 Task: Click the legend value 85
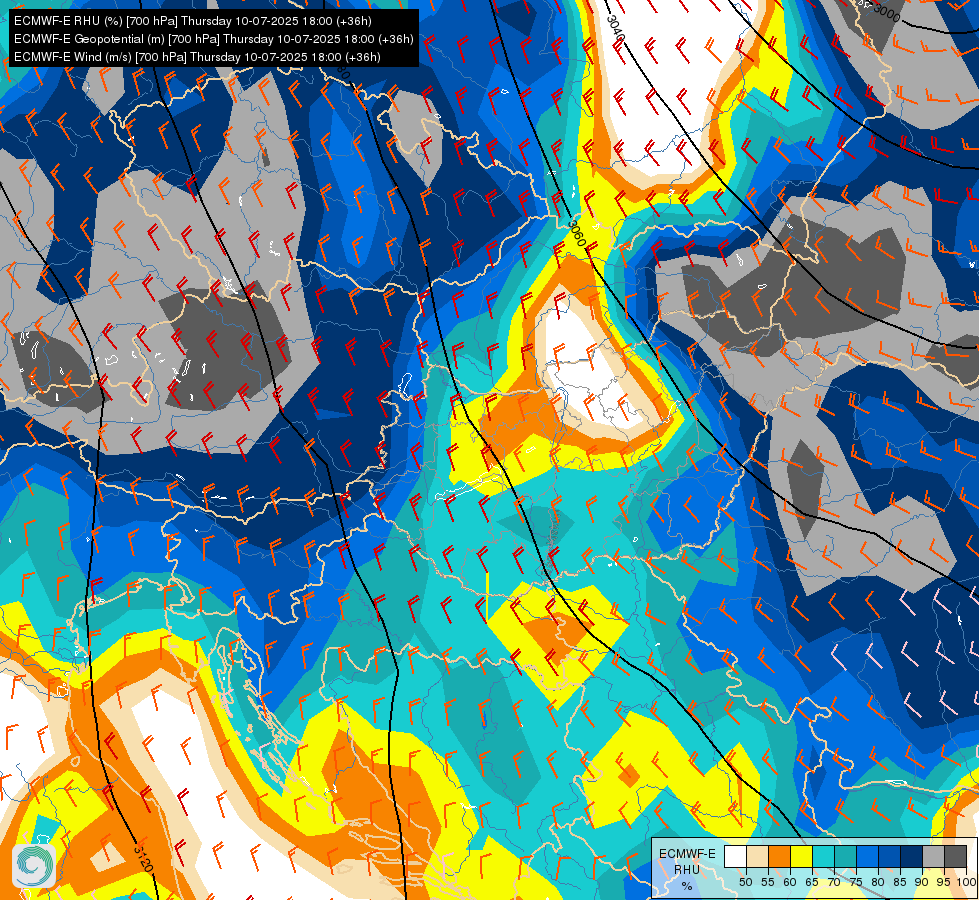click(900, 882)
